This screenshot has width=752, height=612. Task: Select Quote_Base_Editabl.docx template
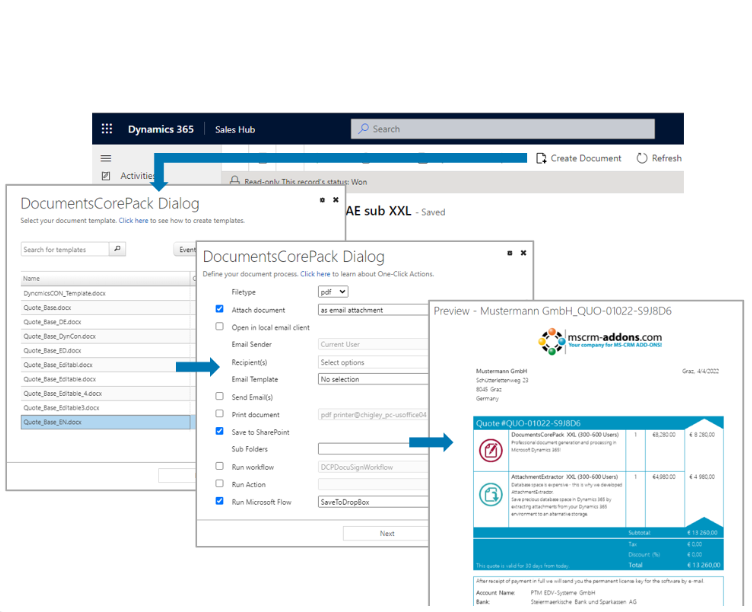[x=106, y=365]
